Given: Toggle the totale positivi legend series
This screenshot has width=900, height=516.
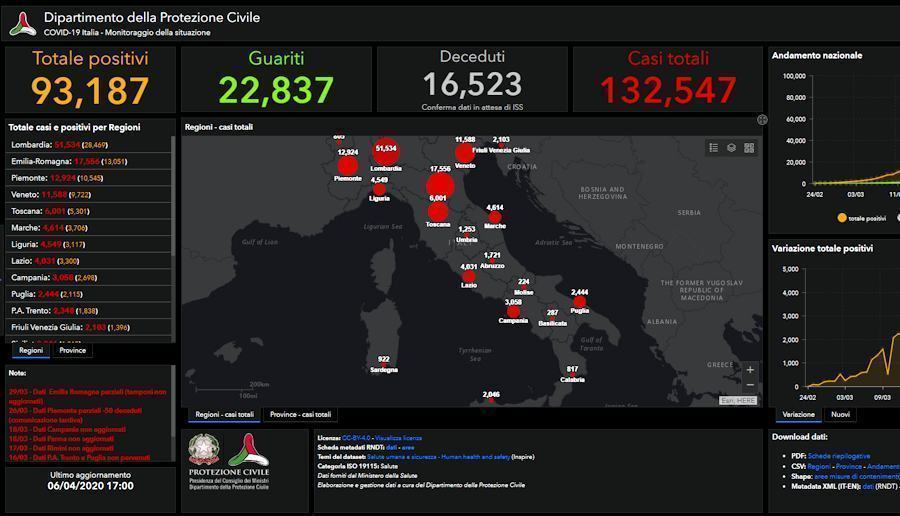Looking at the screenshot, I should pos(862,218).
